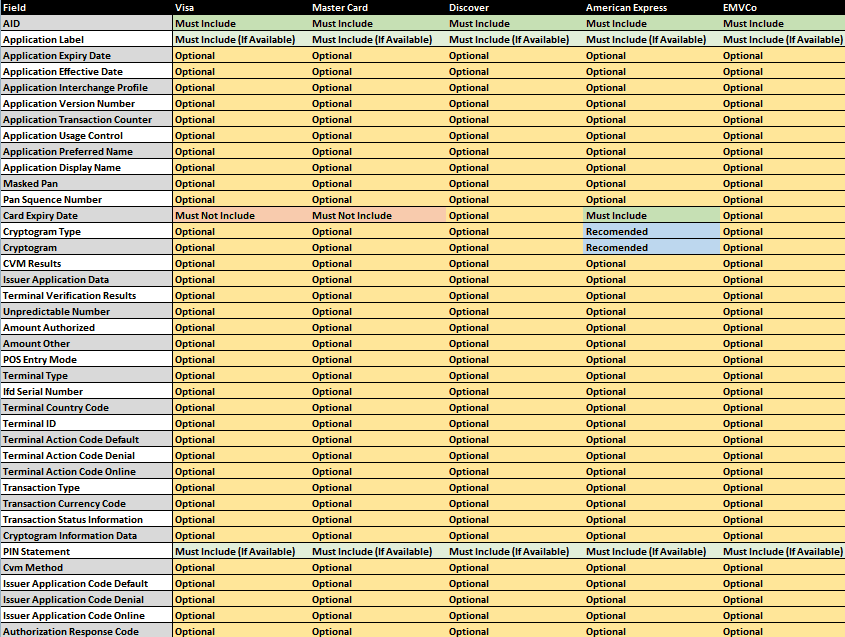Select the Discover column header
The image size is (845, 637).
(515, 8)
